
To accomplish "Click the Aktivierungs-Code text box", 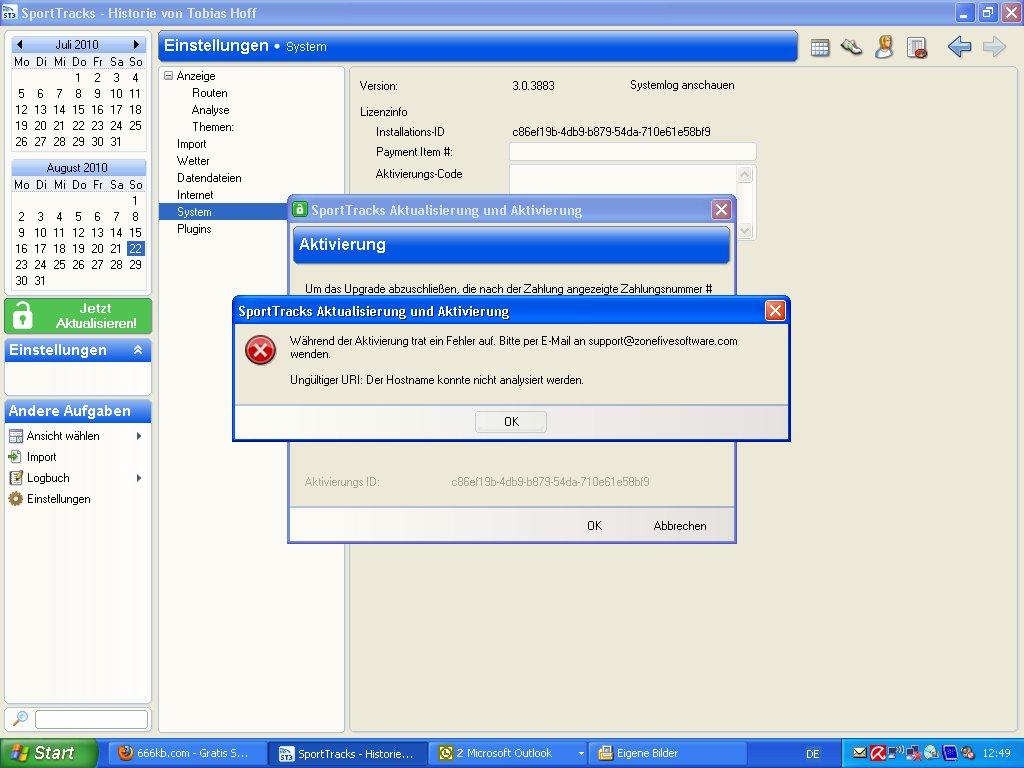I will click(x=623, y=180).
